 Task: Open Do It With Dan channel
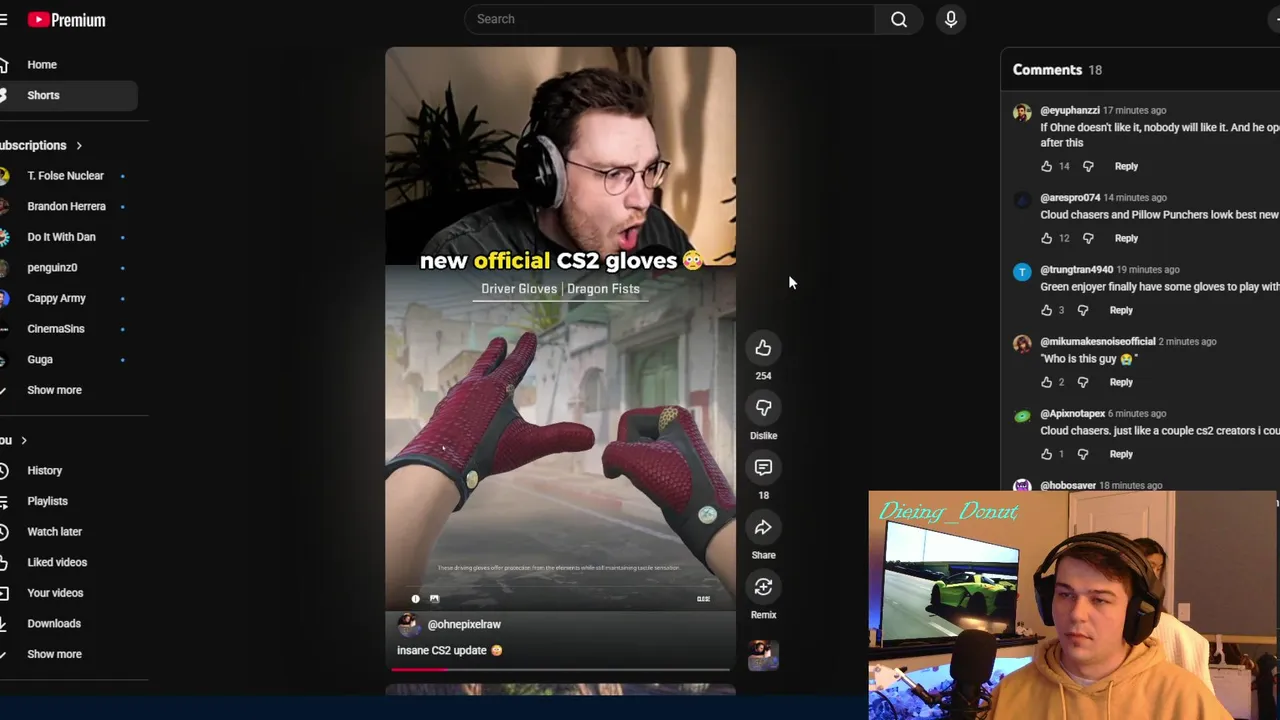click(x=61, y=237)
